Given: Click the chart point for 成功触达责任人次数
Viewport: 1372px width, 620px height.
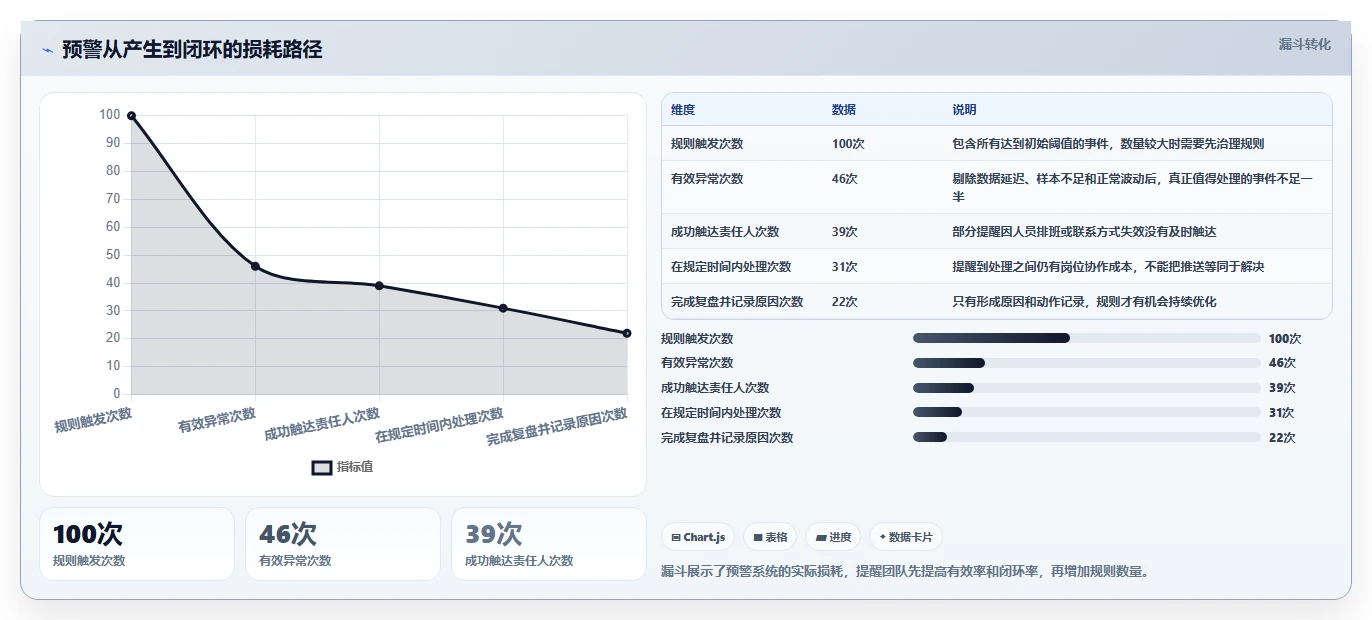Looking at the screenshot, I should [379, 286].
